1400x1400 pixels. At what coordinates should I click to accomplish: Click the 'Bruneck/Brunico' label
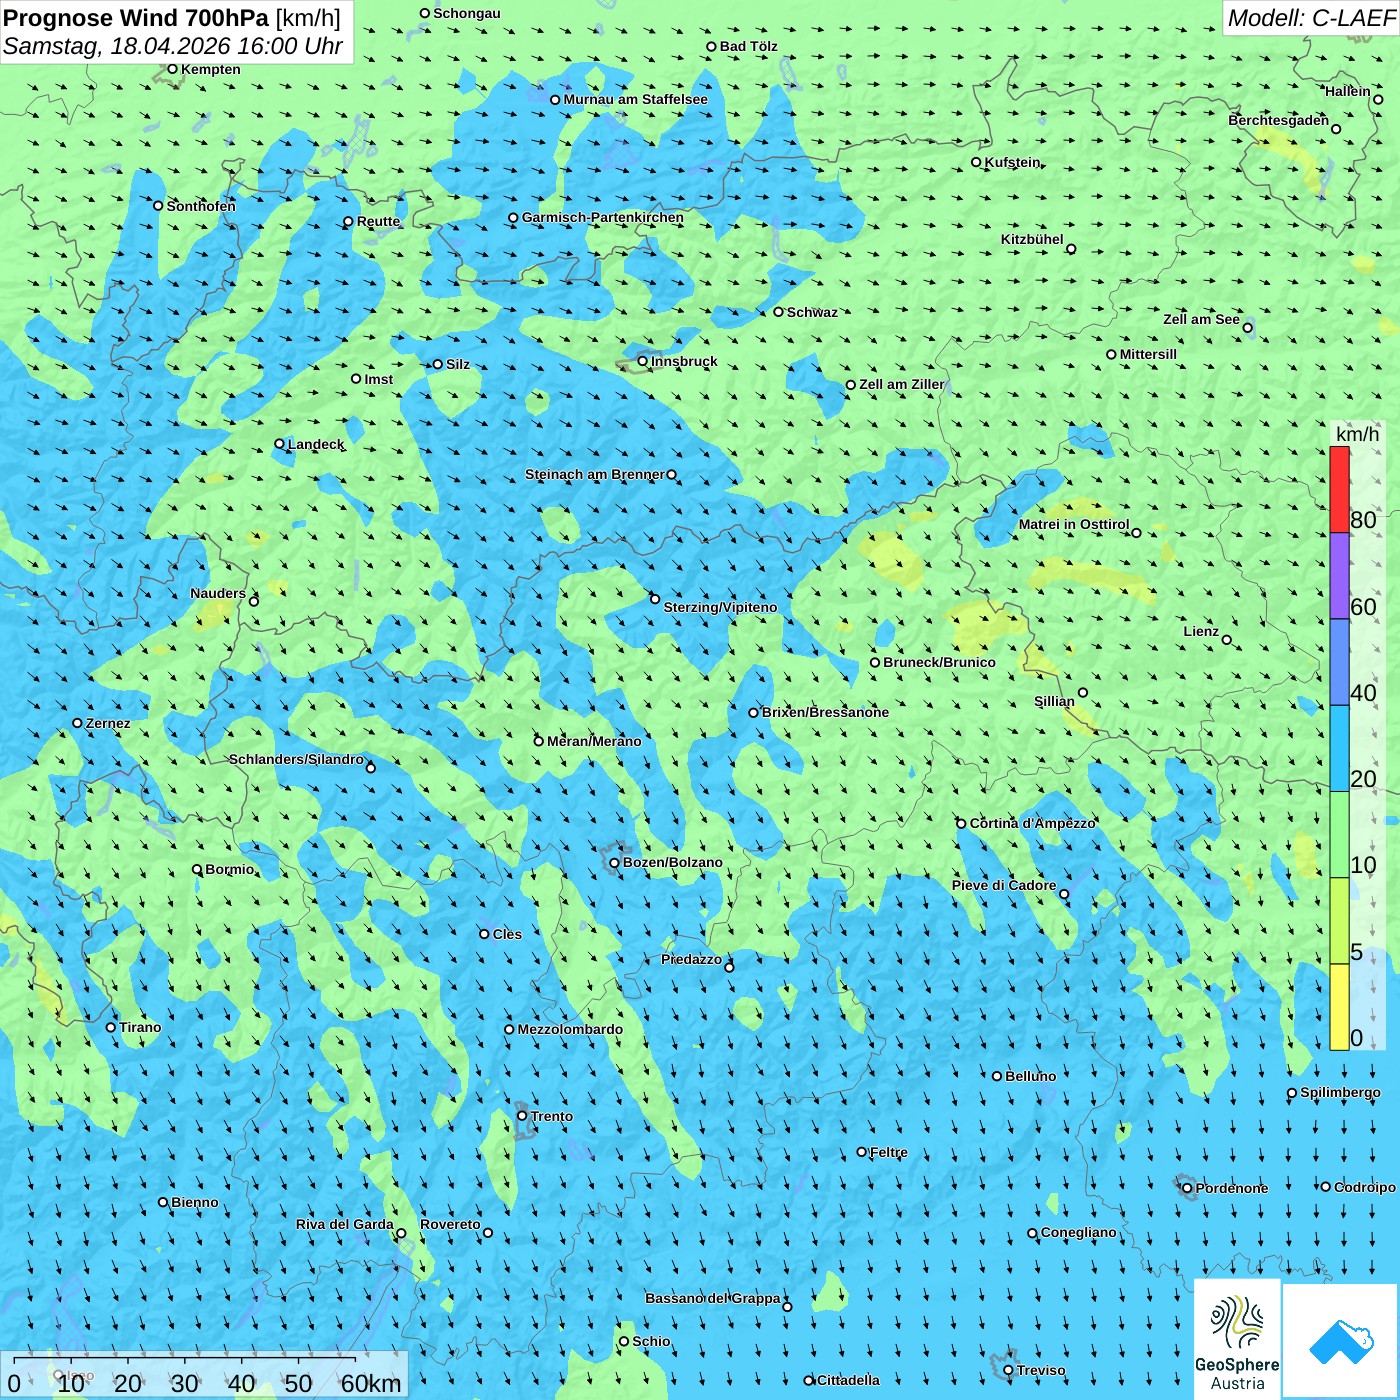(x=939, y=662)
